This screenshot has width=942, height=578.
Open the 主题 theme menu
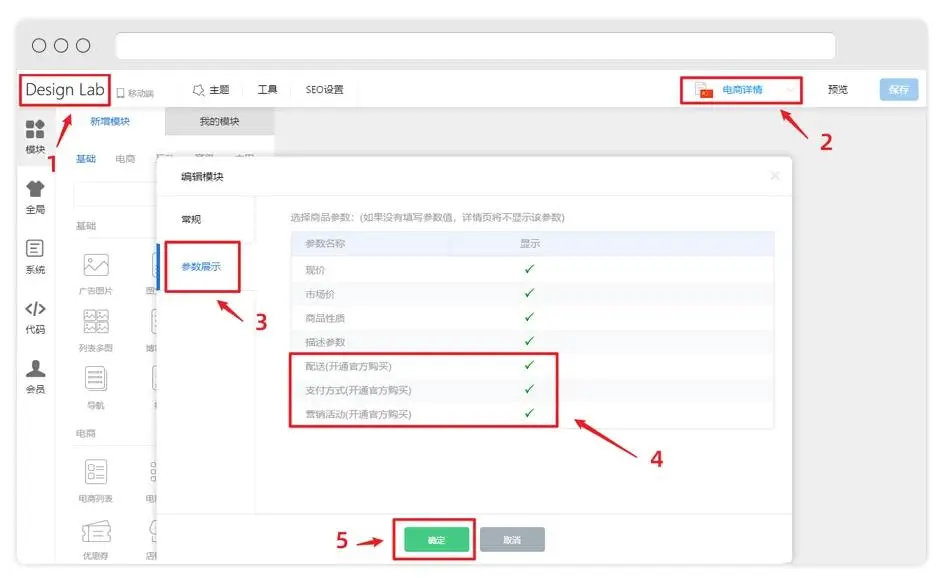tap(211, 90)
